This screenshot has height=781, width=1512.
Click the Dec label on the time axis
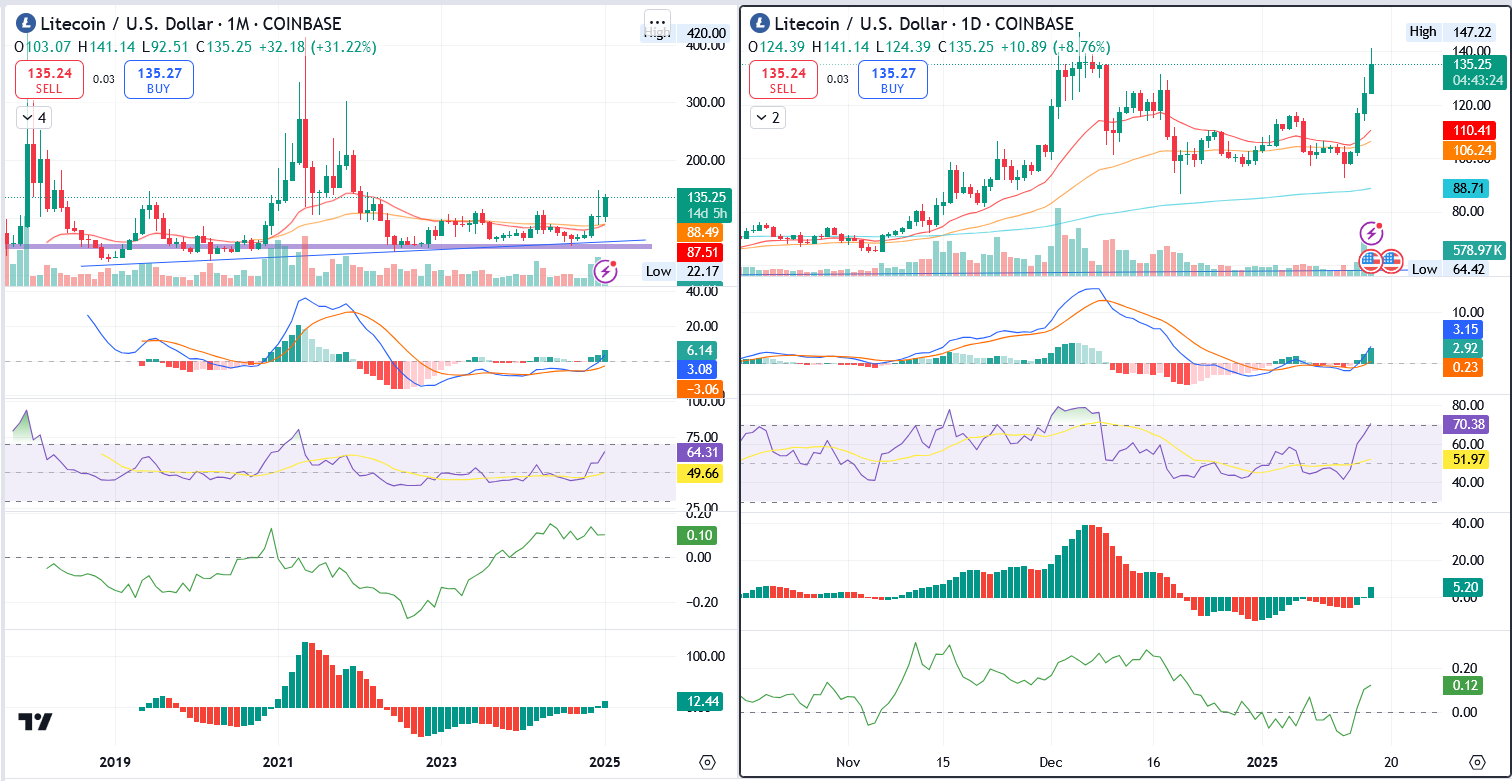(1052, 762)
